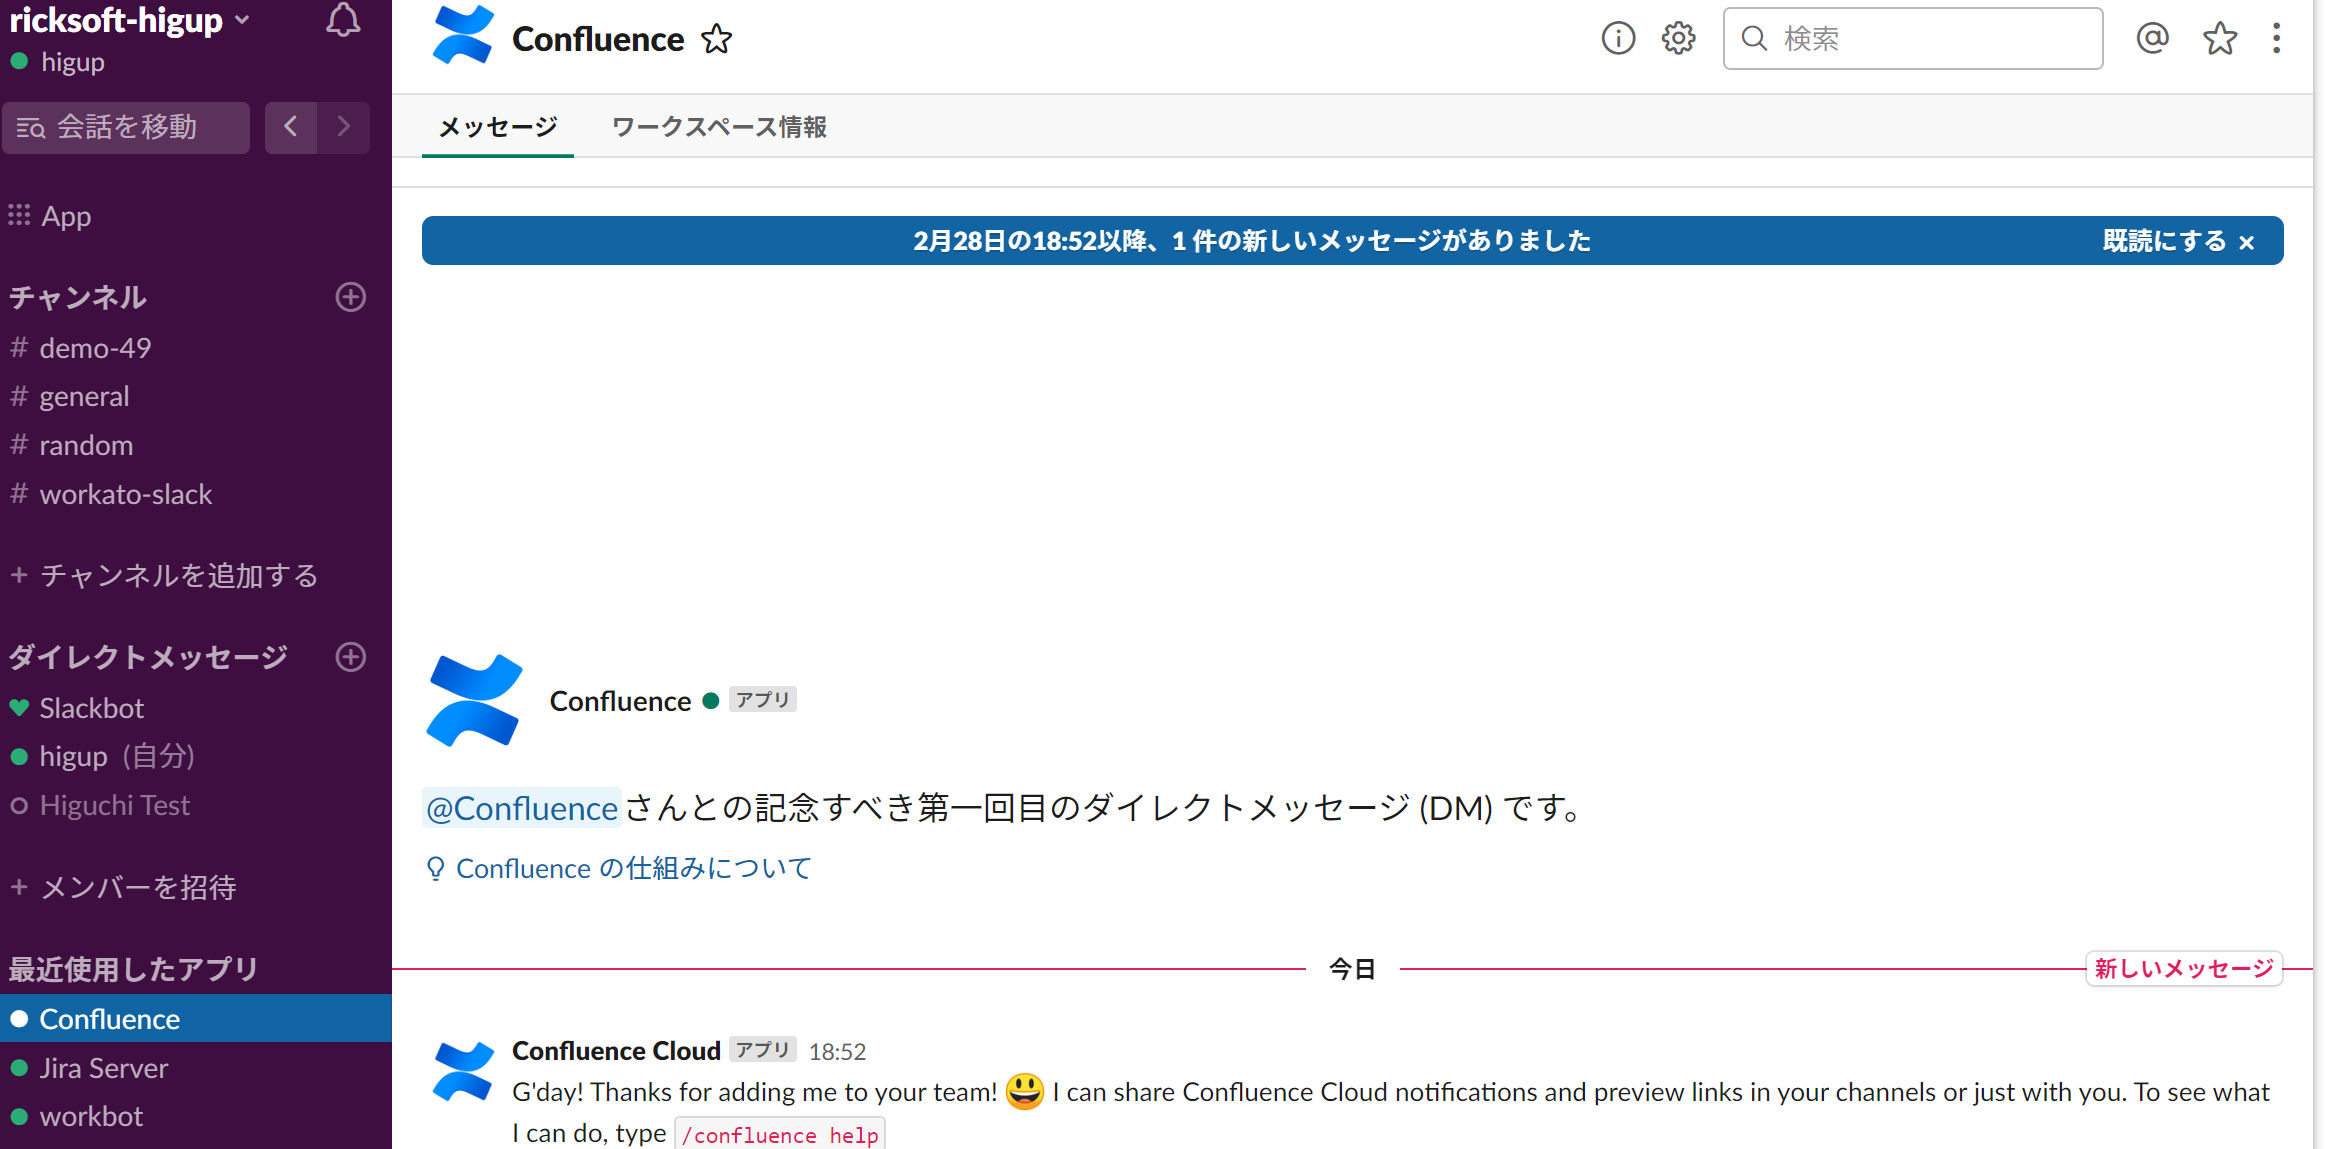Open the more options three-dot menu
Screen dimensions: 2347x1149
(x=2277, y=38)
